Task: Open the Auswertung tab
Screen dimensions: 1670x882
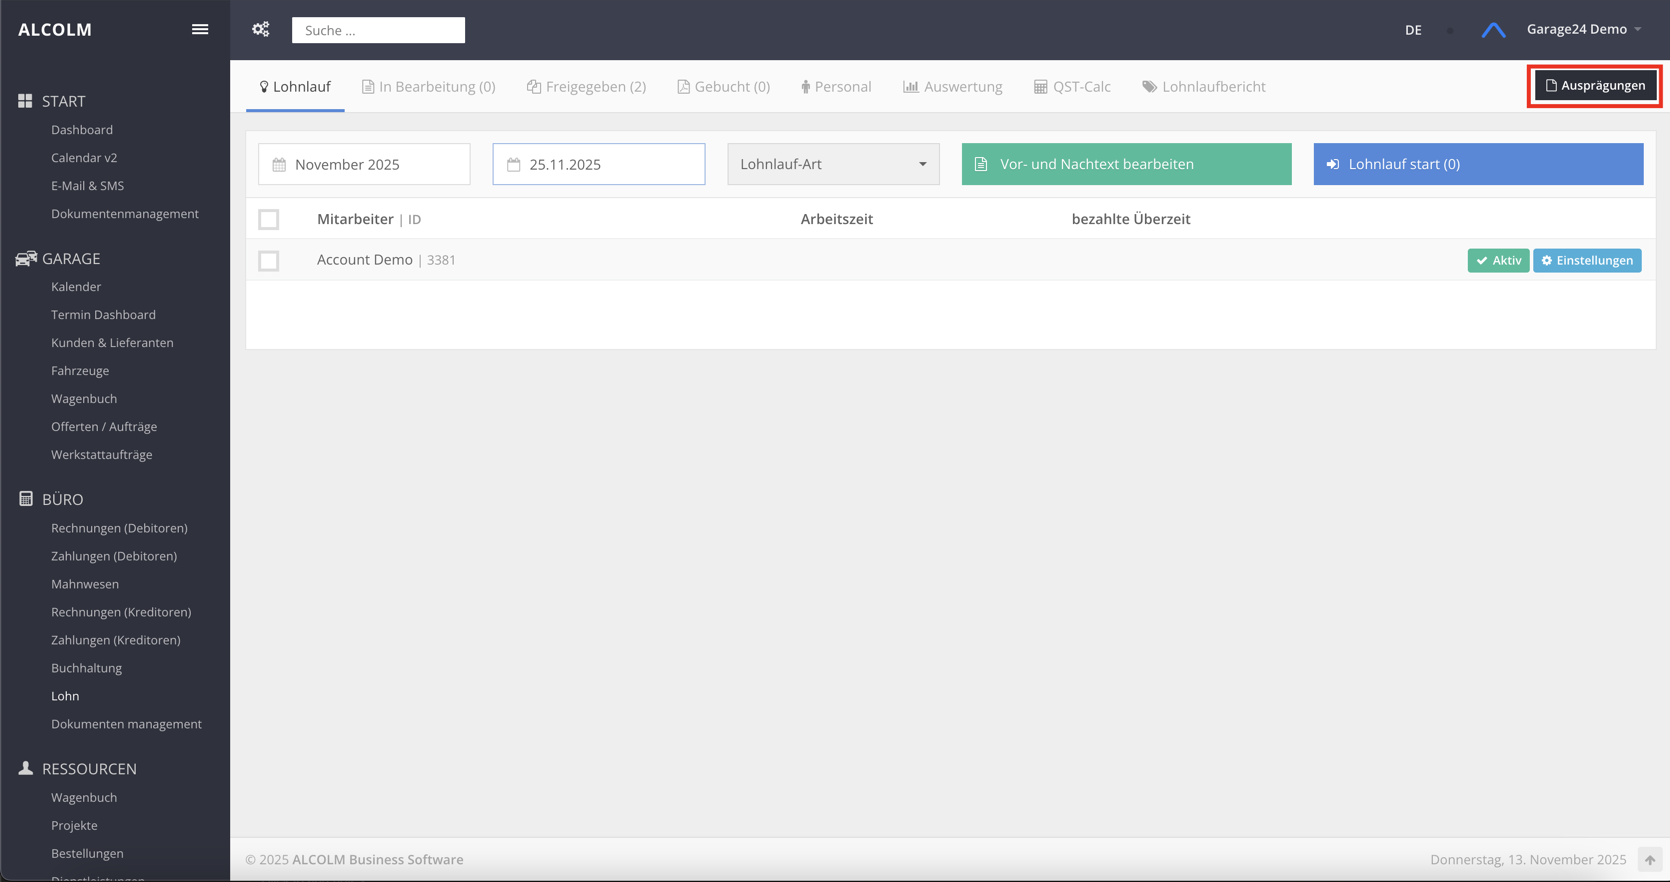Action: (x=952, y=87)
